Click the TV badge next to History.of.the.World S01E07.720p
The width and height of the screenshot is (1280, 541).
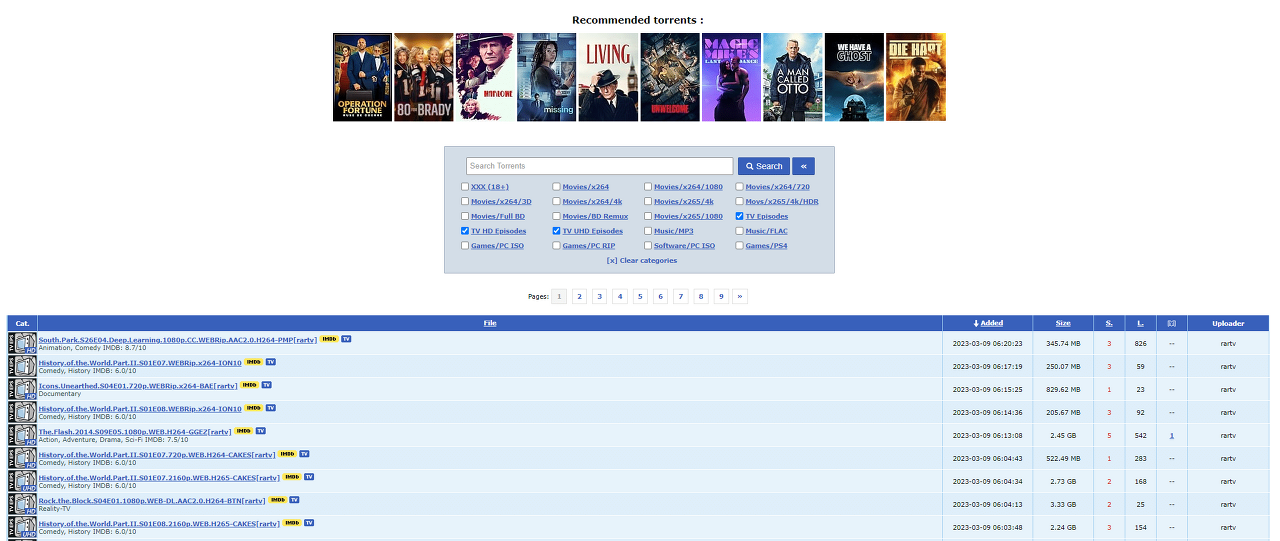pyautogui.click(x=304, y=454)
